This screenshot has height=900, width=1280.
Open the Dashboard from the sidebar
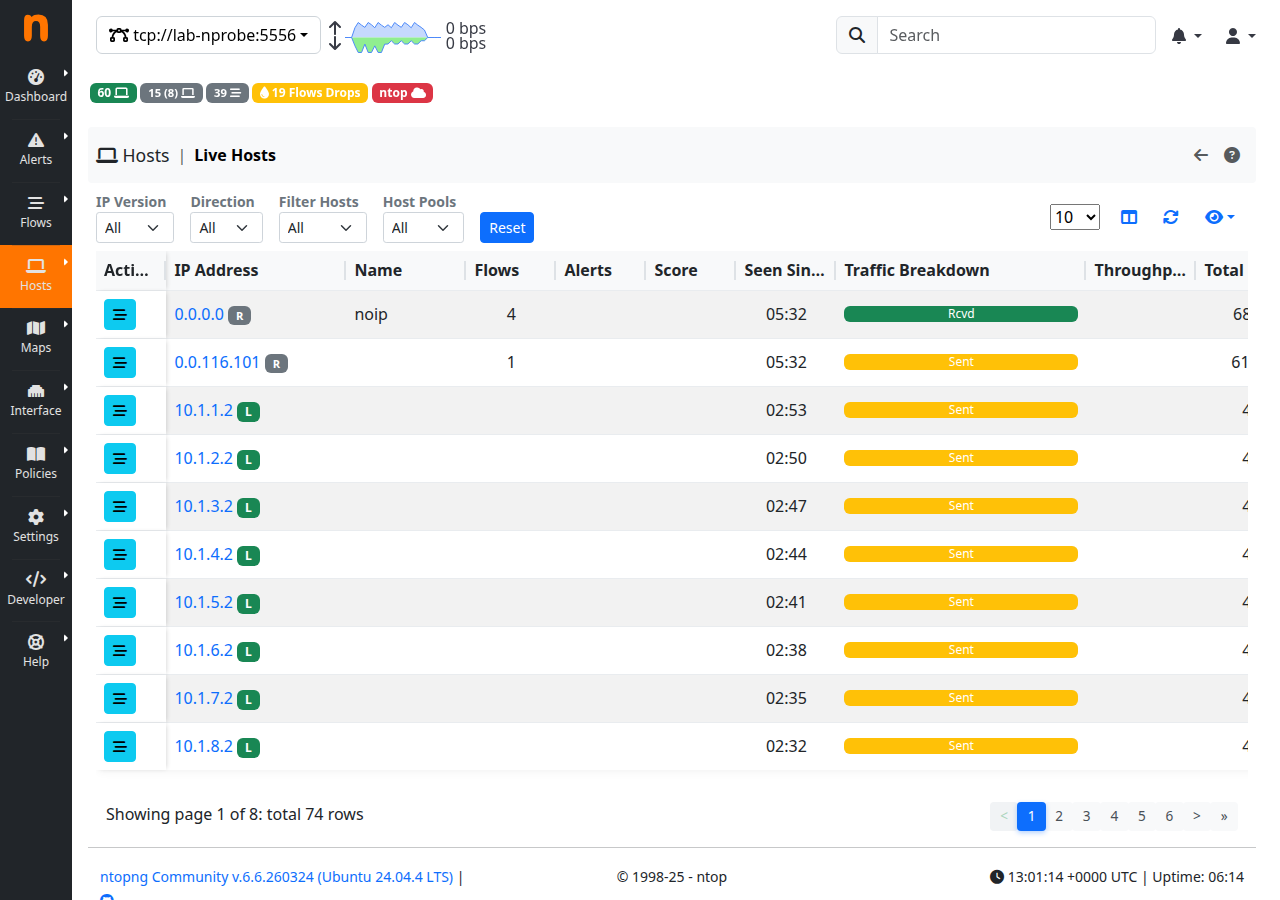point(36,85)
